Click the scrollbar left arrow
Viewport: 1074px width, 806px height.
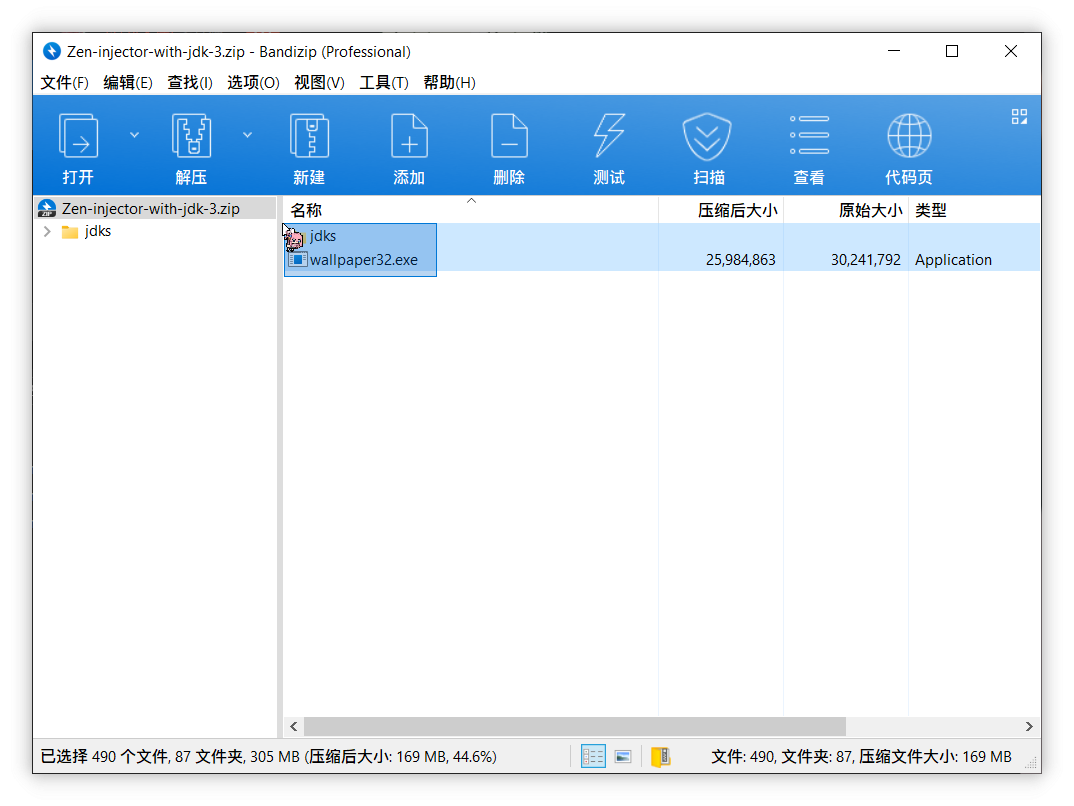(294, 726)
